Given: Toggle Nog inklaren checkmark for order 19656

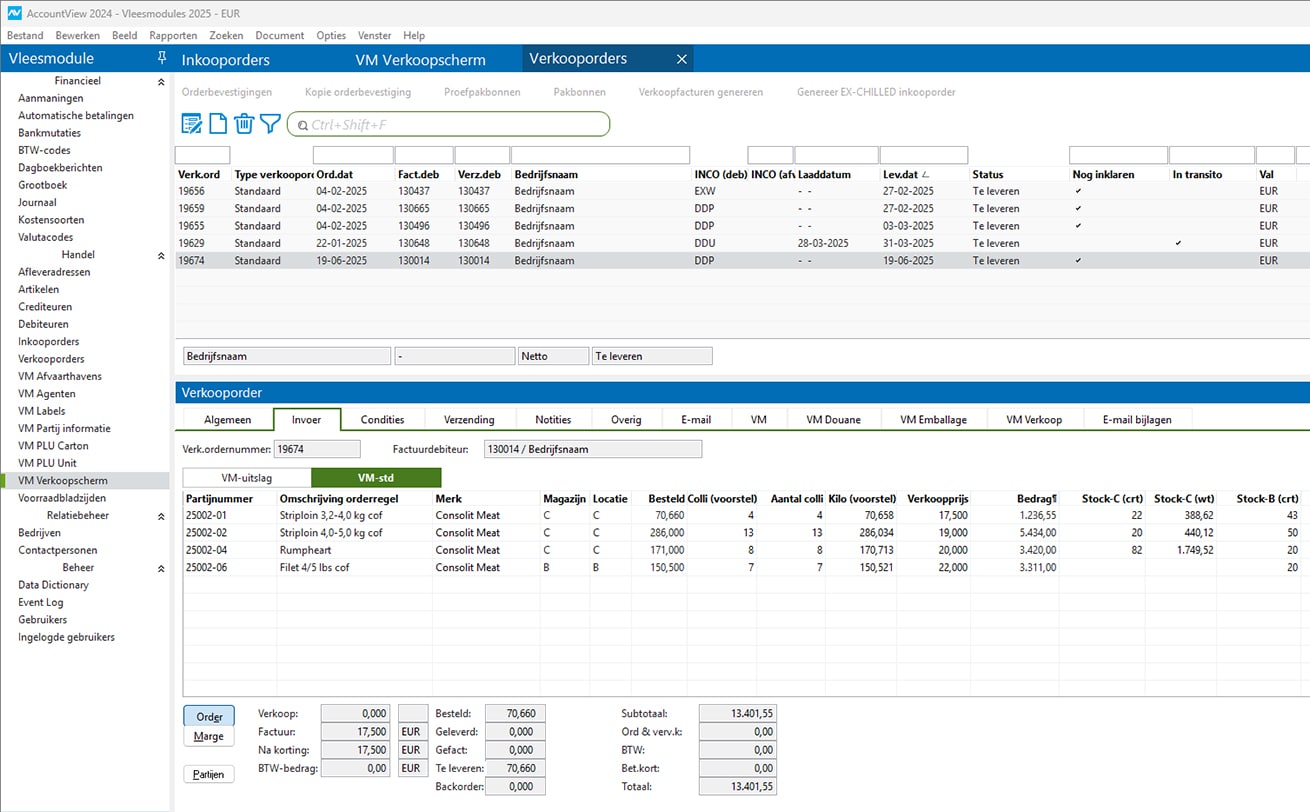Looking at the screenshot, I should click(x=1078, y=191).
